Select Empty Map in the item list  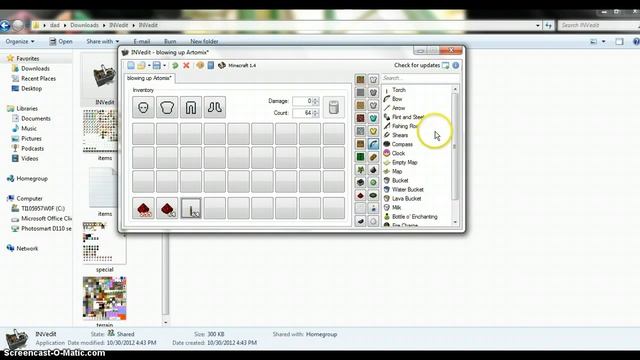404,162
